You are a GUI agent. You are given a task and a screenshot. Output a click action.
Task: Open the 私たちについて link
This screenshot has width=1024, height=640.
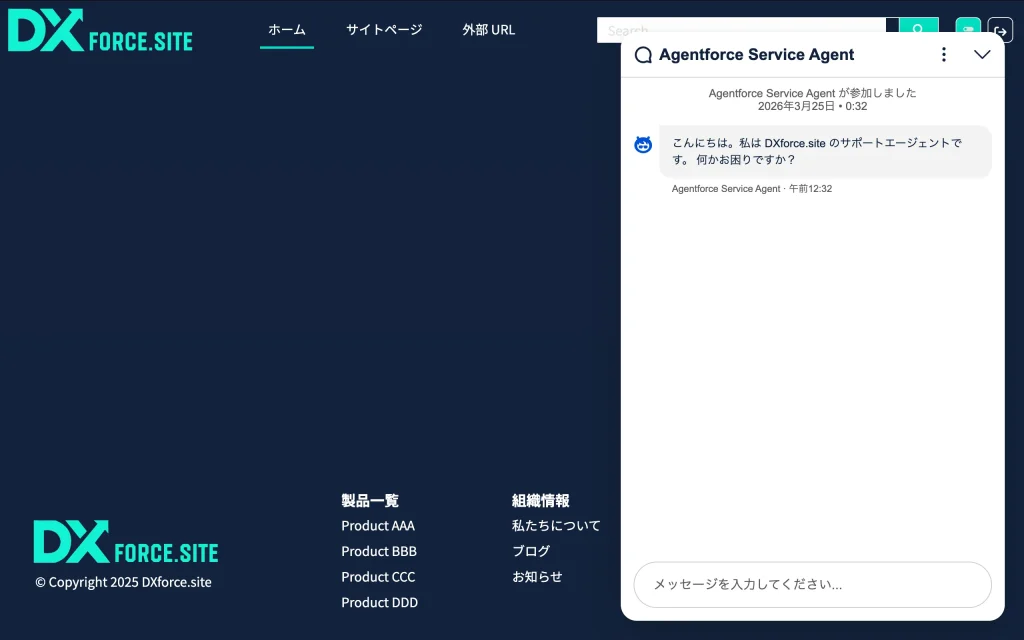pos(556,526)
